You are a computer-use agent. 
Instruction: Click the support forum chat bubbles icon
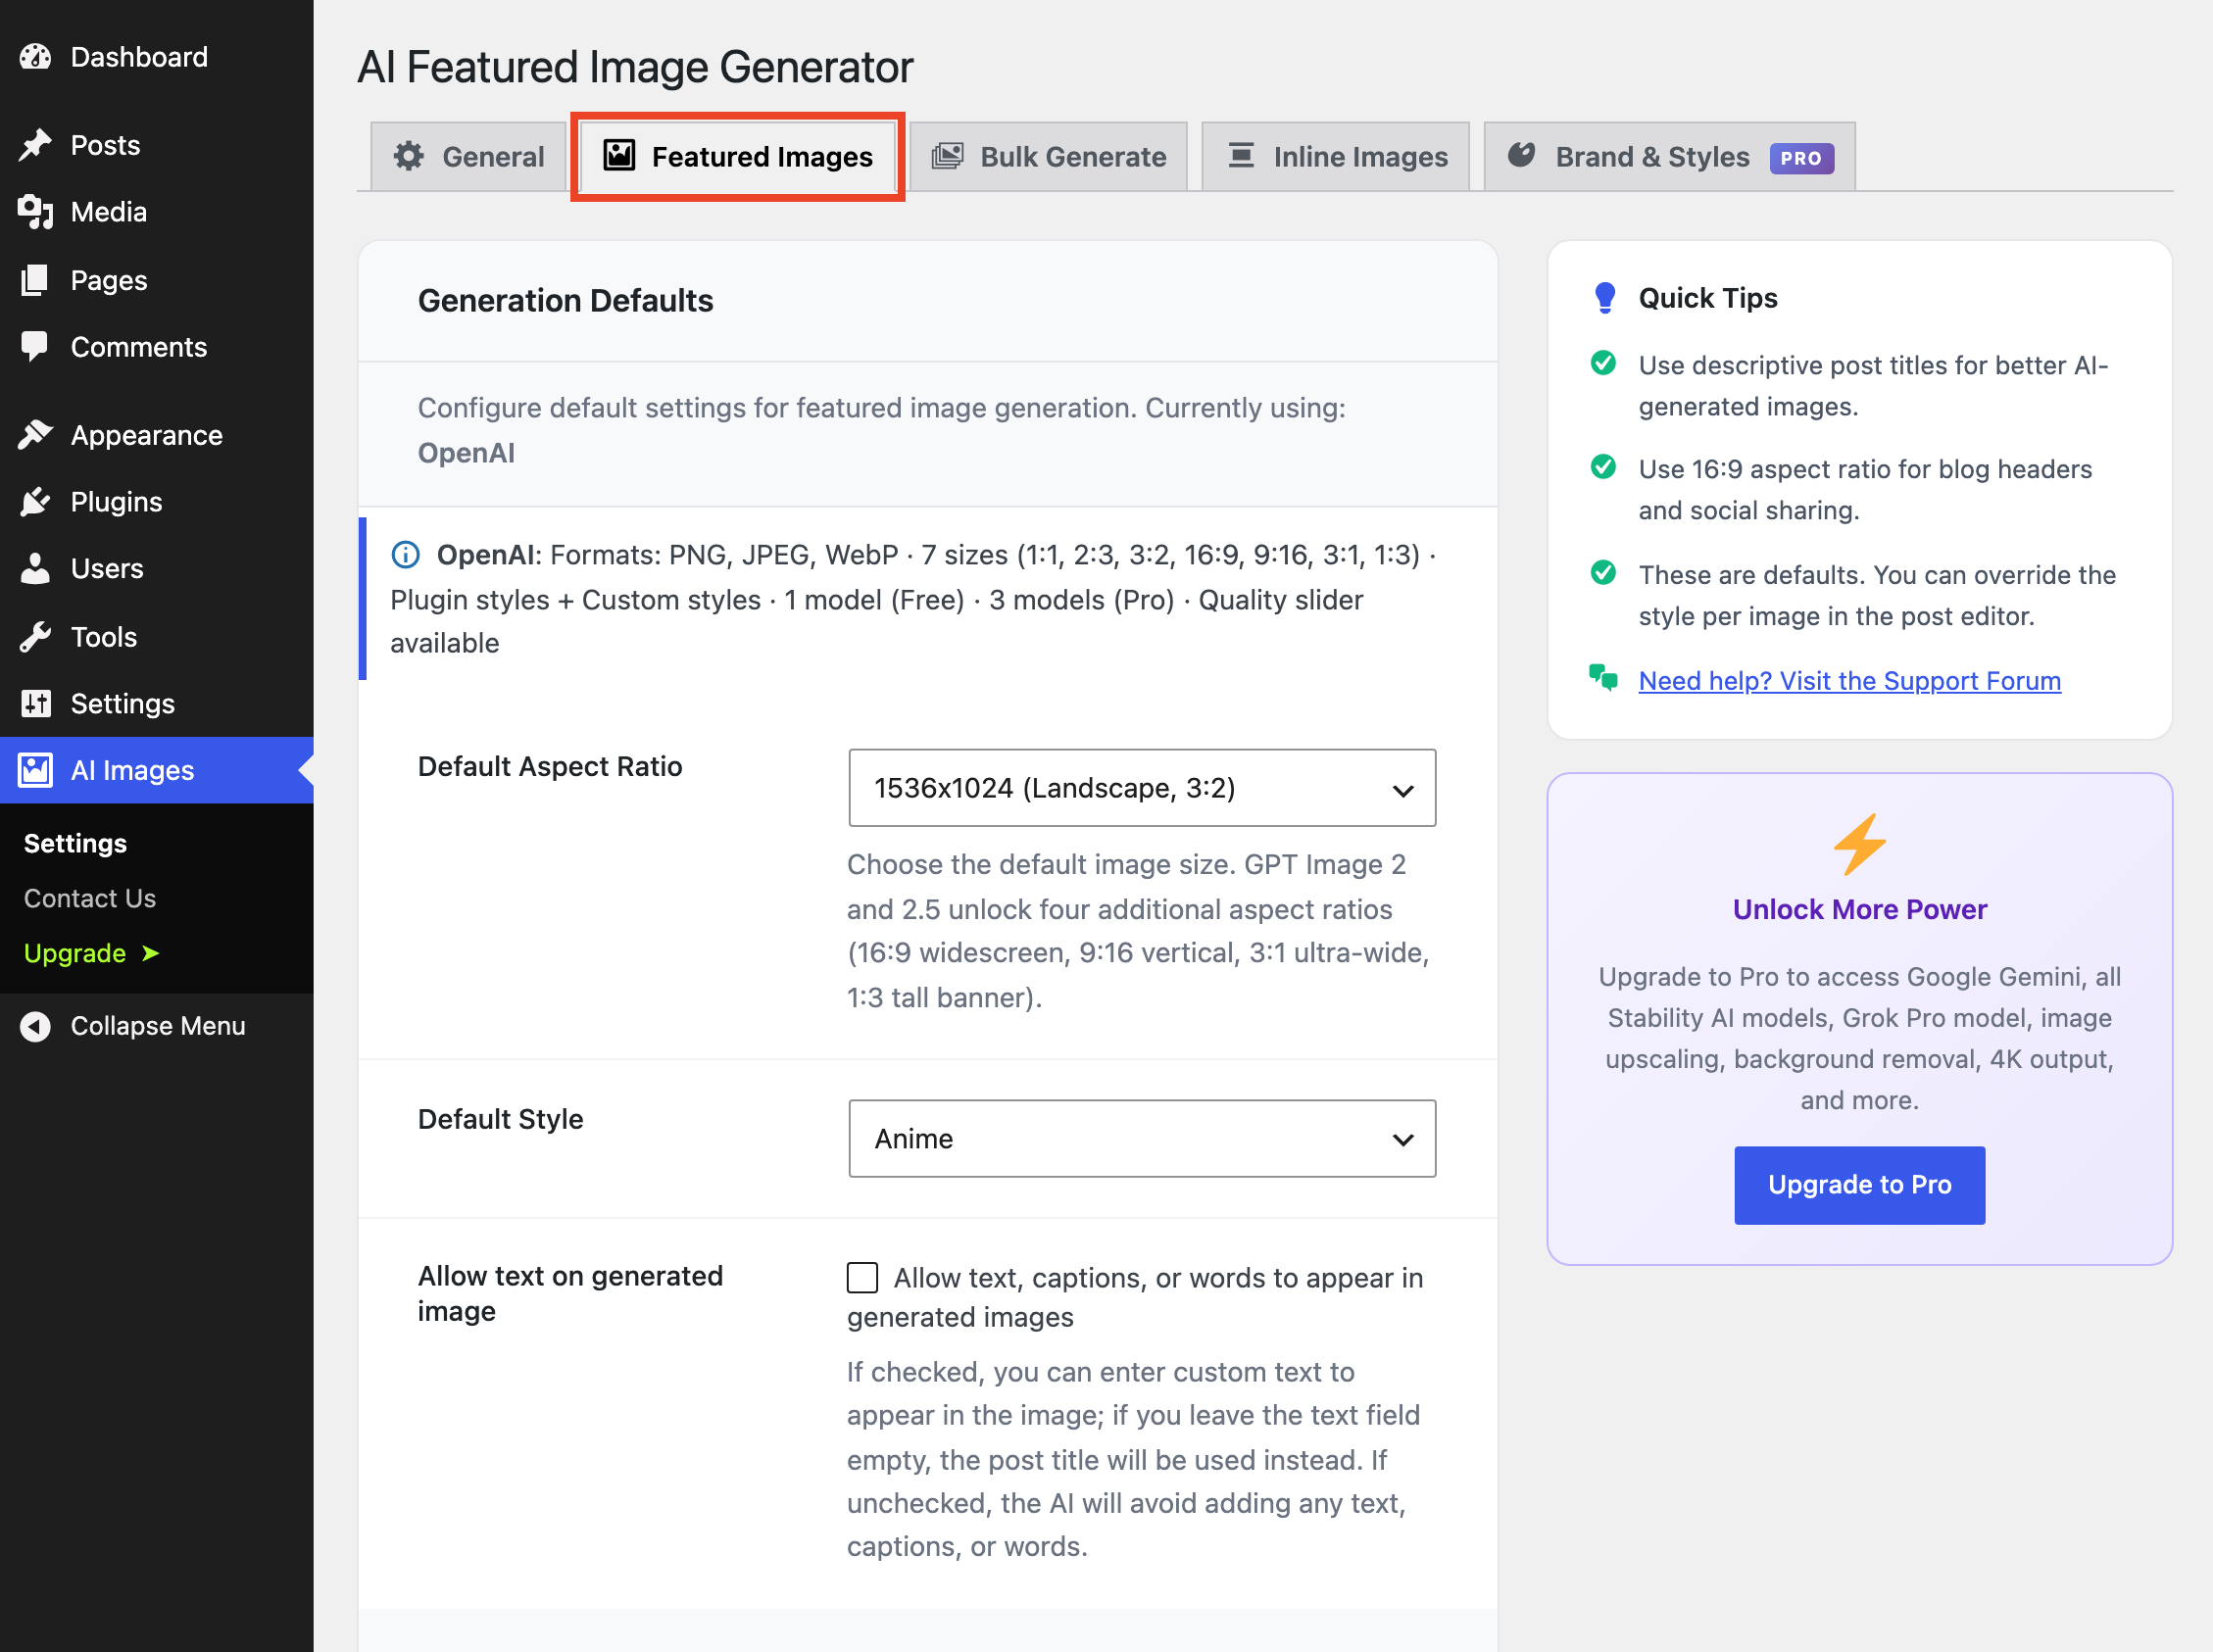click(1603, 678)
